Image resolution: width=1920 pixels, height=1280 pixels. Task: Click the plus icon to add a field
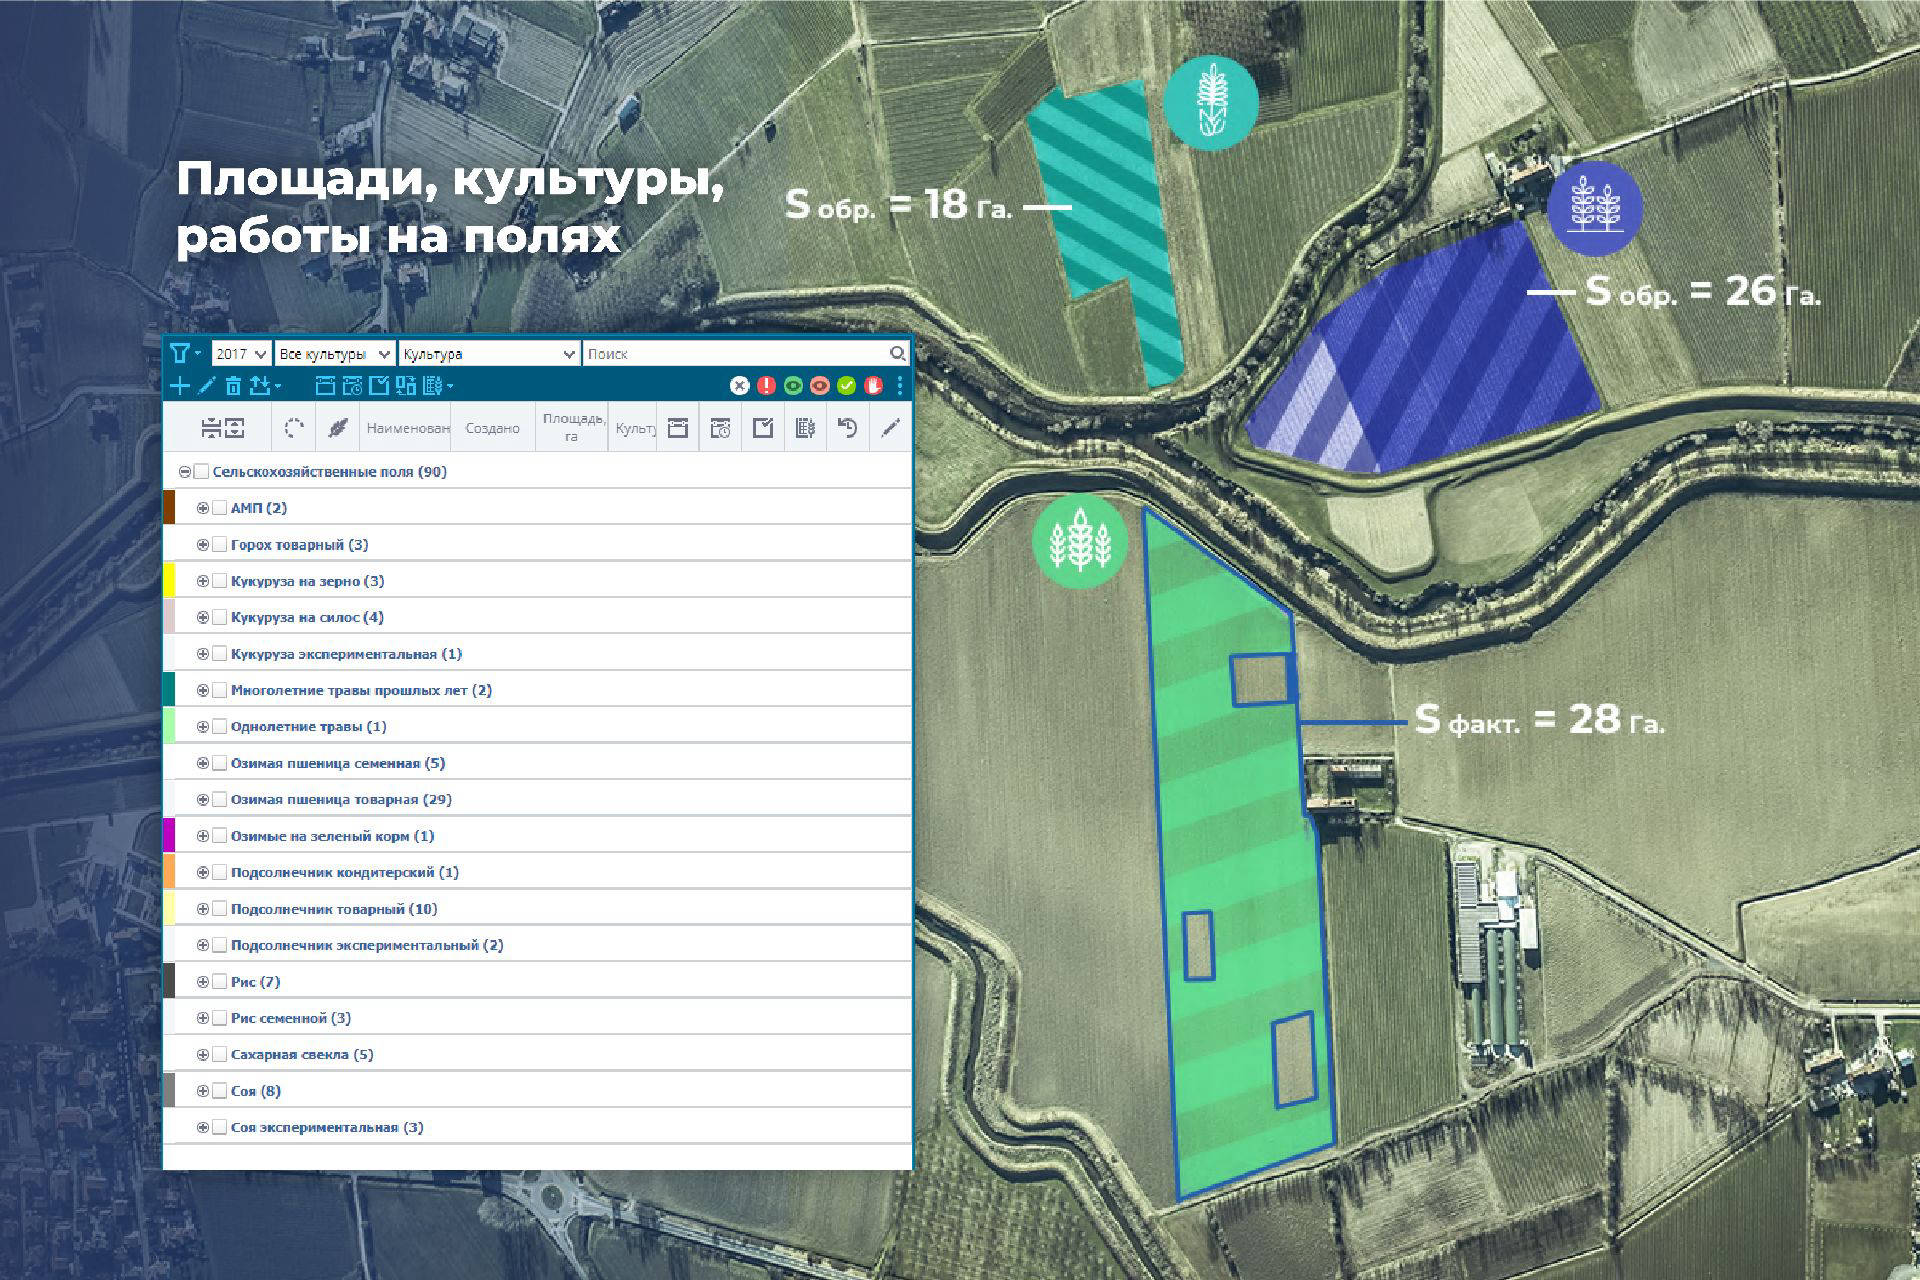click(x=180, y=386)
